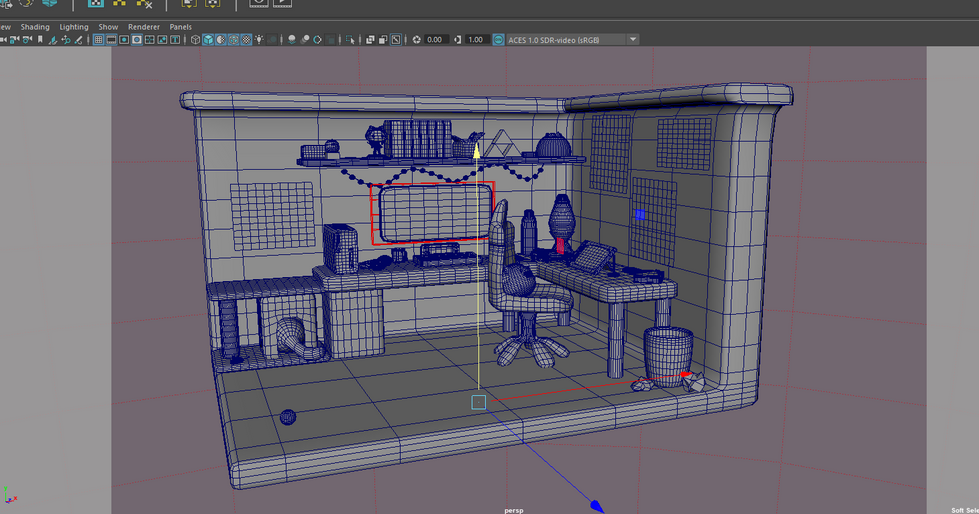
Task: Click the Exposure aperture icon
Action: point(416,40)
